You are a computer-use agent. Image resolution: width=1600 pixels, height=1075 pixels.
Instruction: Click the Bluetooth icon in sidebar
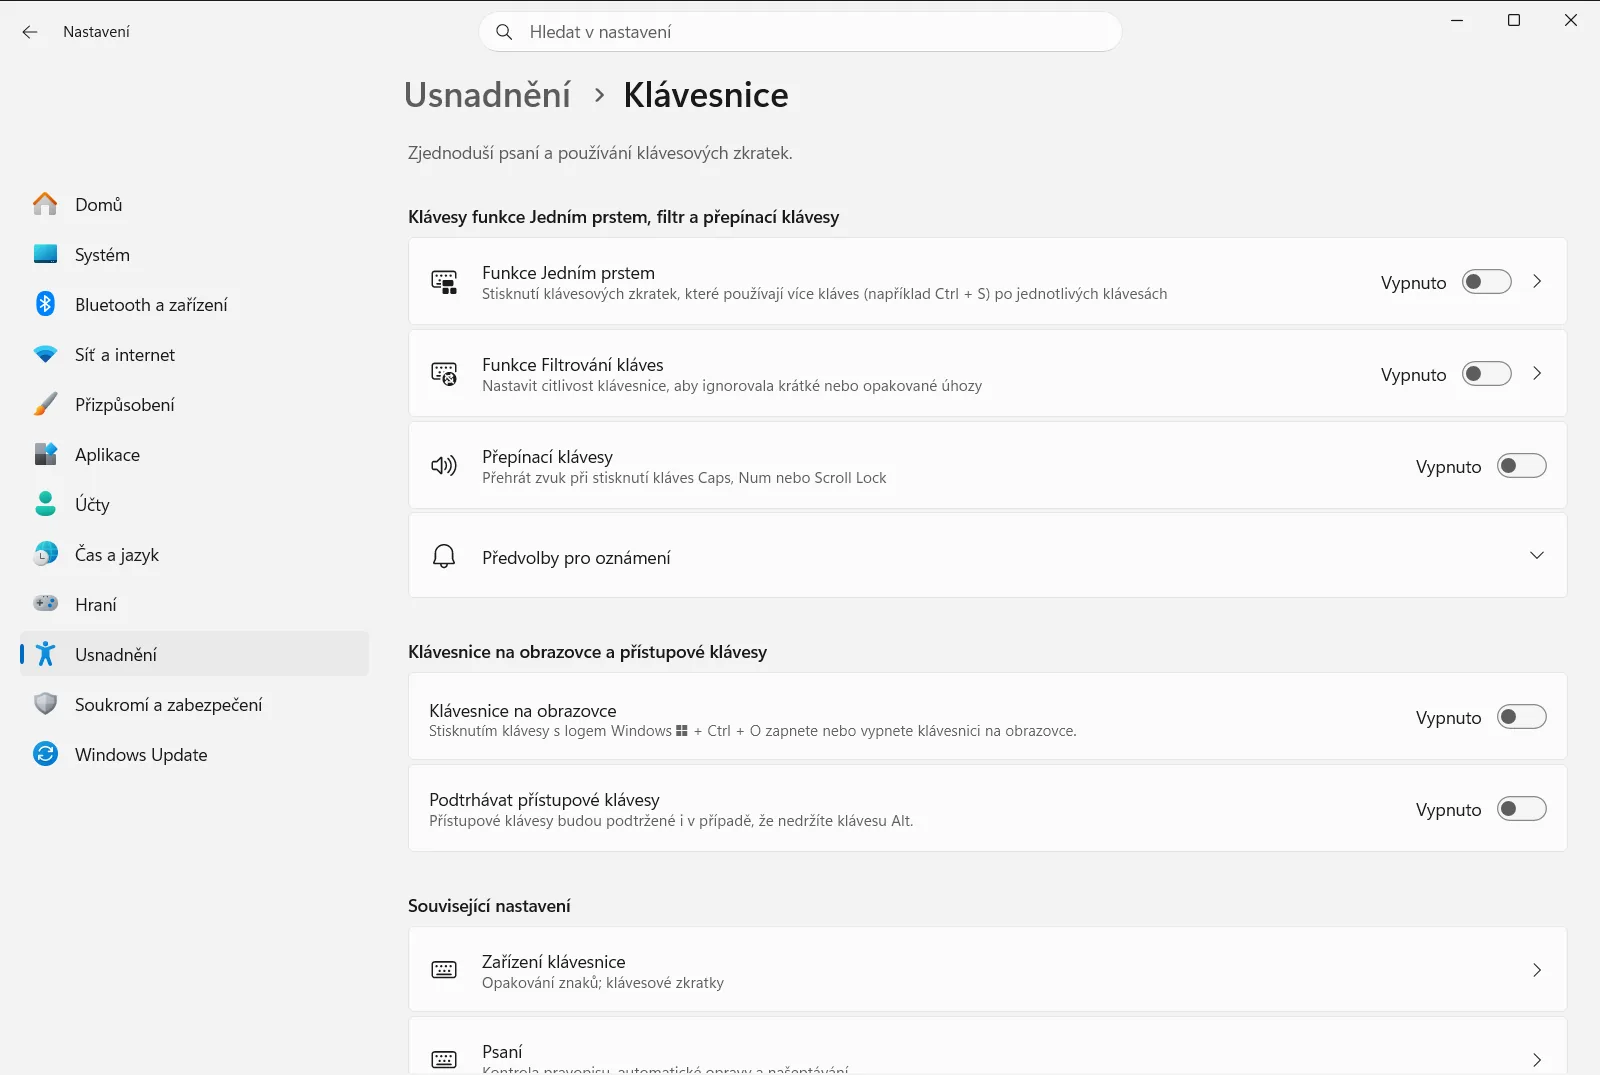tap(45, 304)
